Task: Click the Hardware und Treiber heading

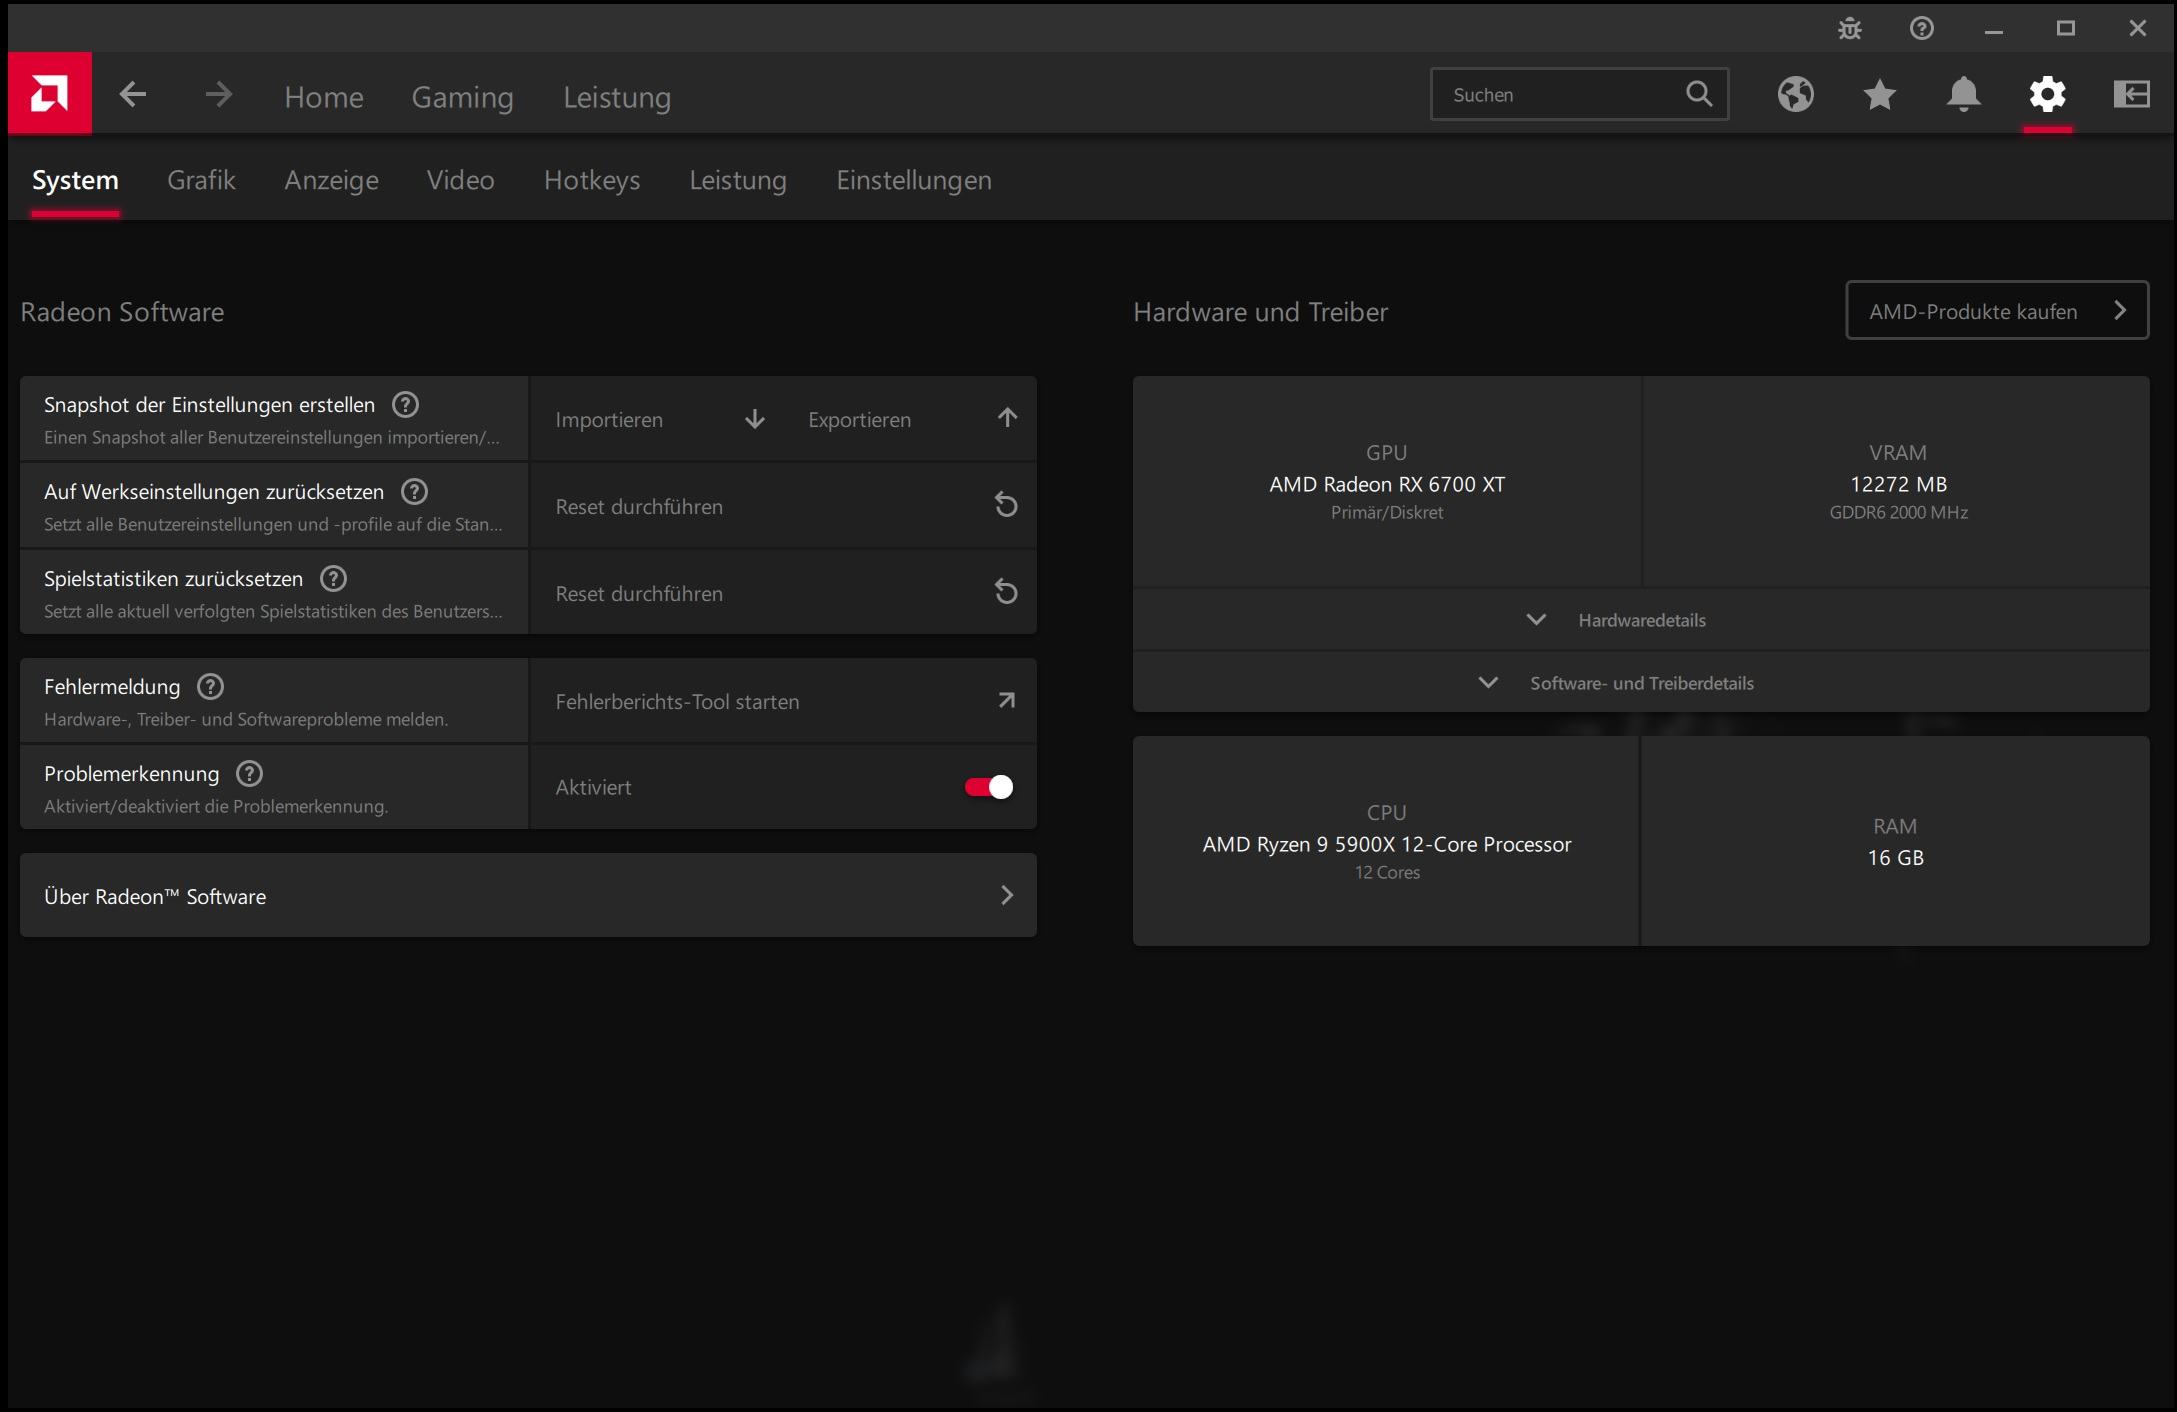Action: click(1260, 312)
